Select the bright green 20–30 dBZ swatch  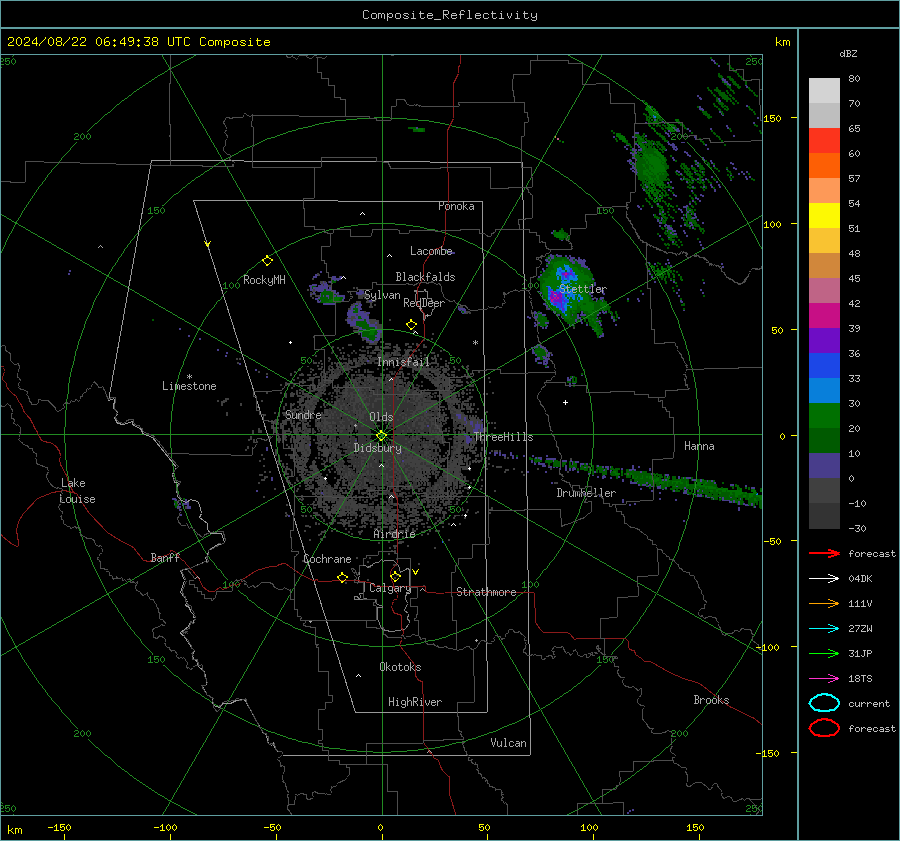coord(824,415)
